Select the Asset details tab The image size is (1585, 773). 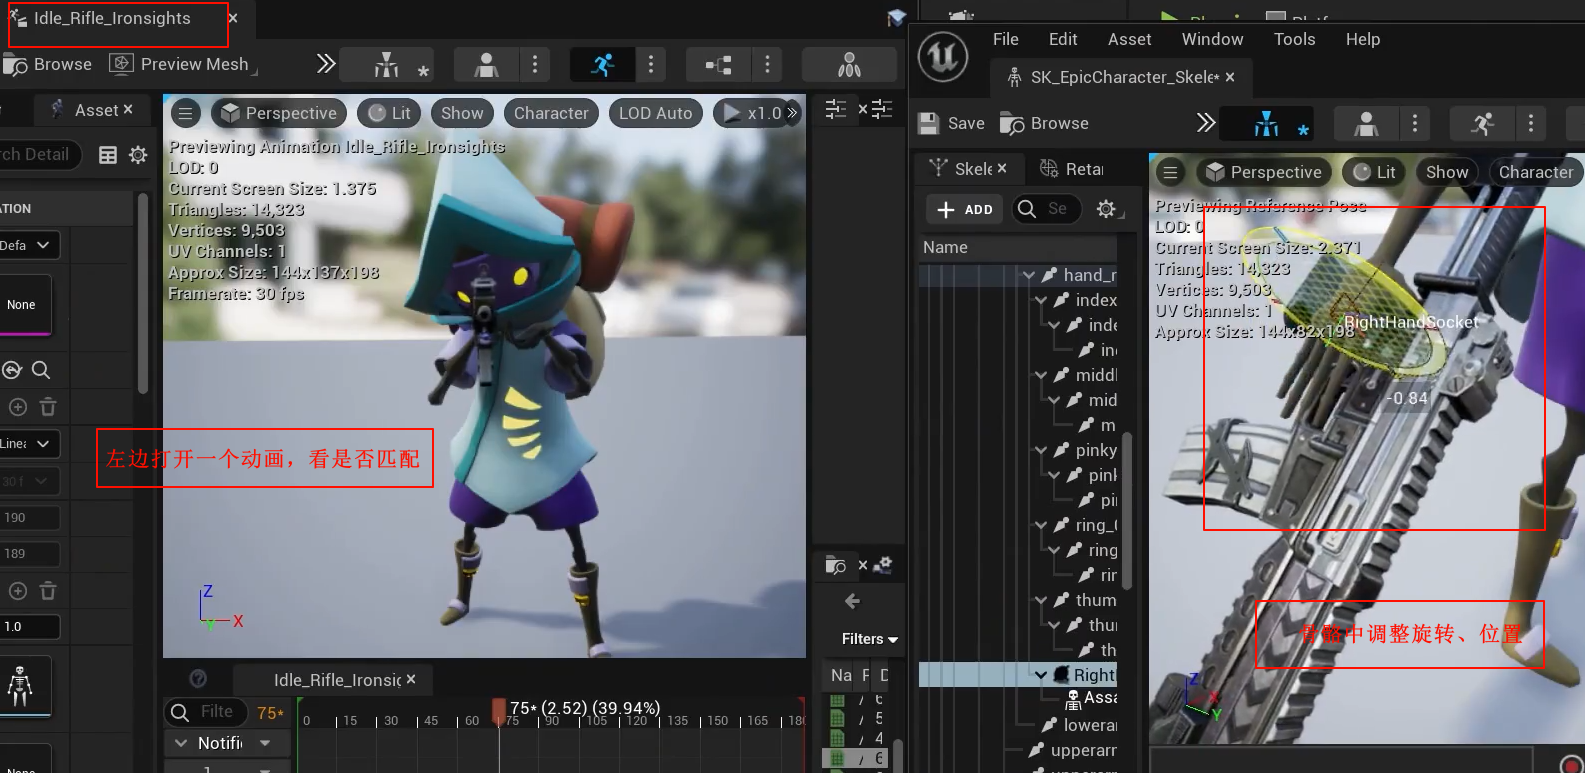pyautogui.click(x=96, y=110)
